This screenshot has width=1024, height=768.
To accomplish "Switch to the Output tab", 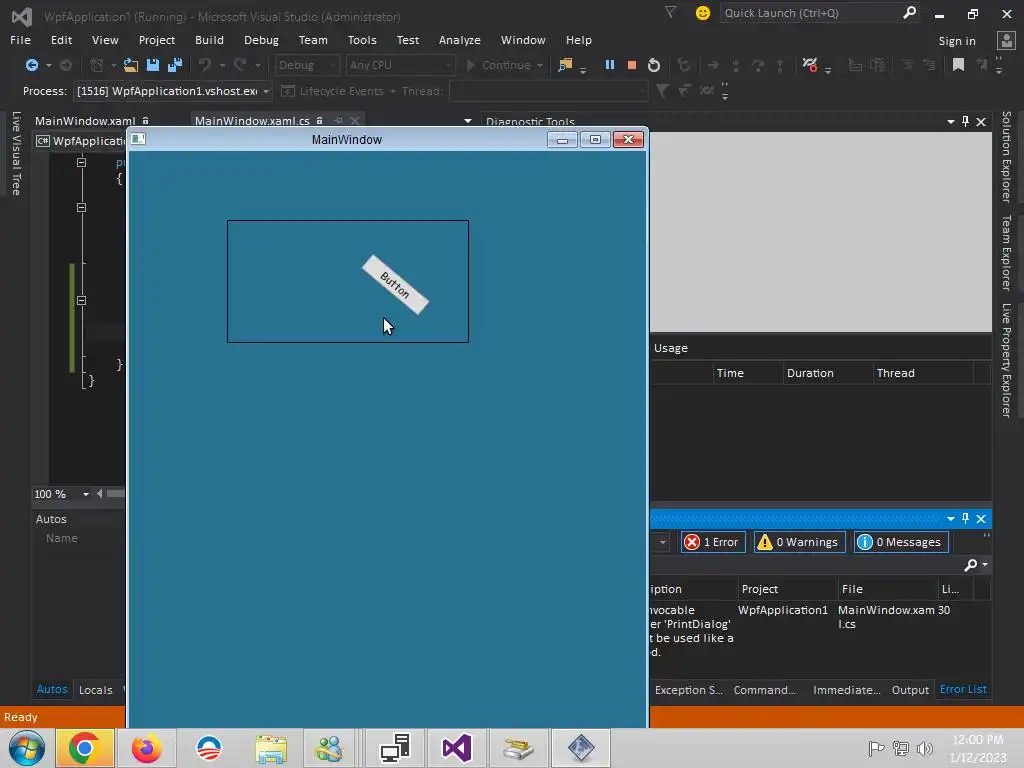I will (910, 690).
